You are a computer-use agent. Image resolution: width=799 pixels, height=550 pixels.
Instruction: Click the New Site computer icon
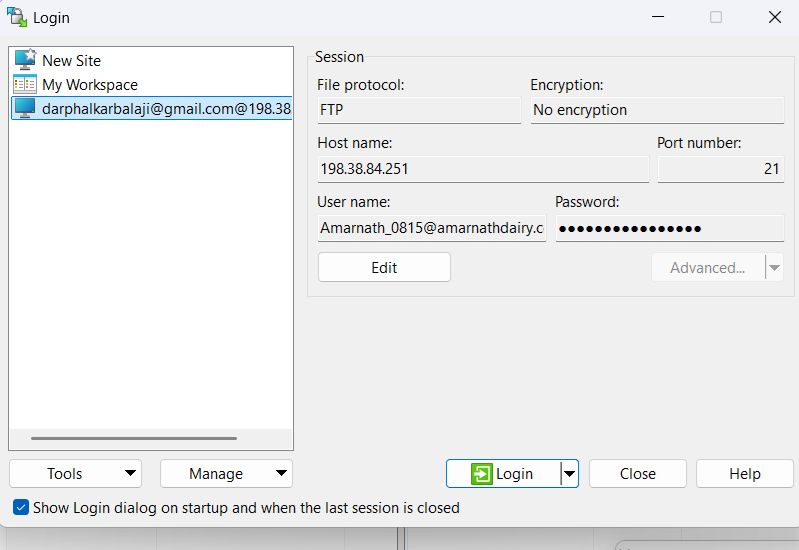(x=25, y=60)
